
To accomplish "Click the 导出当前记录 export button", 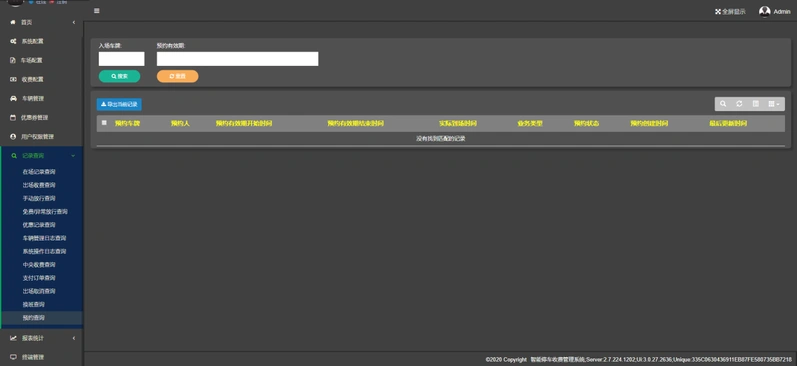I will [x=119, y=104].
